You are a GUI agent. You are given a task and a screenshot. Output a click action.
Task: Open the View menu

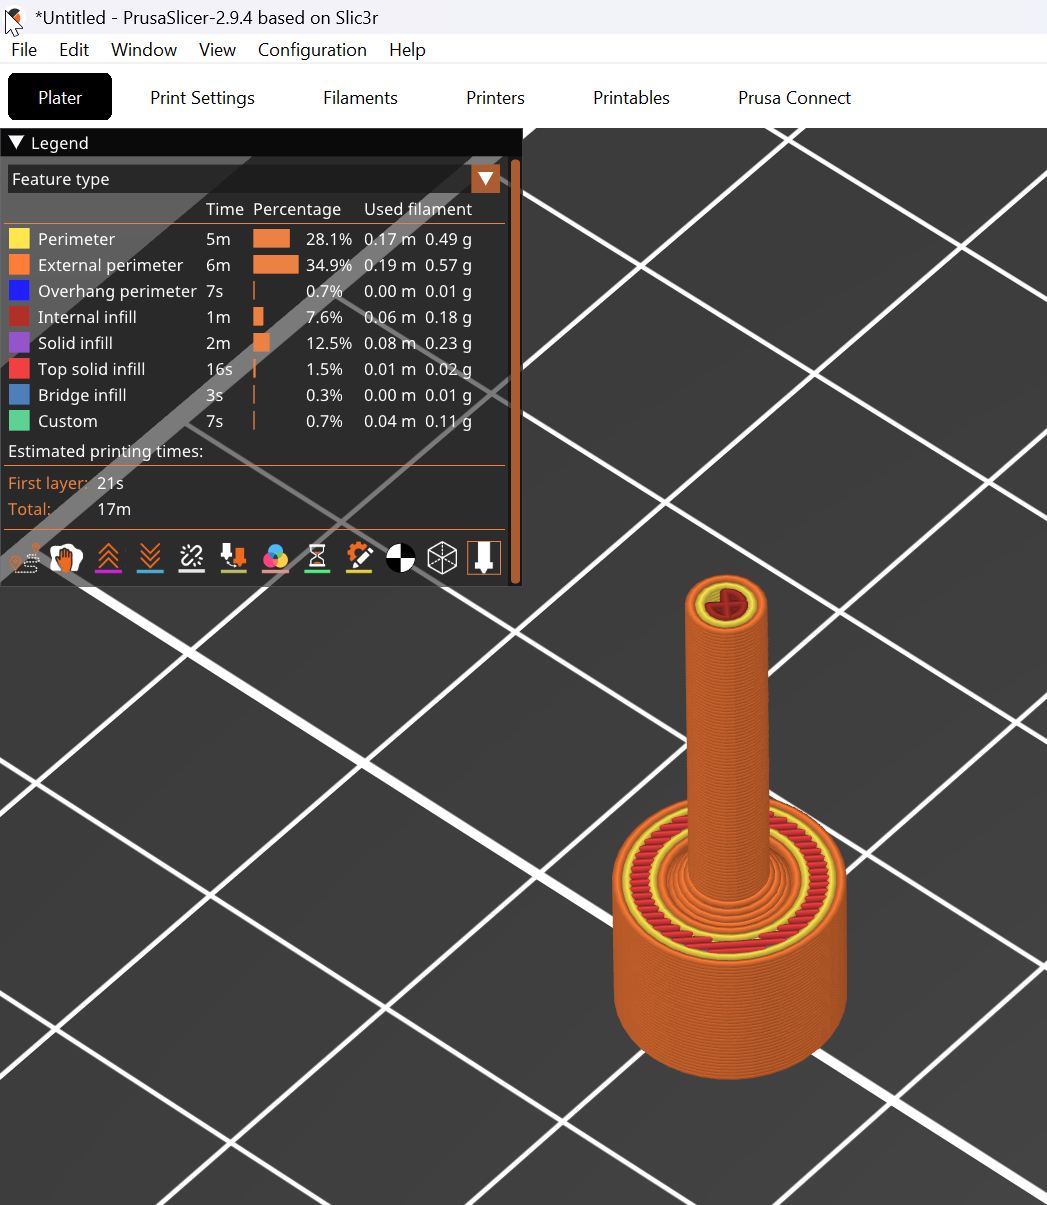217,50
